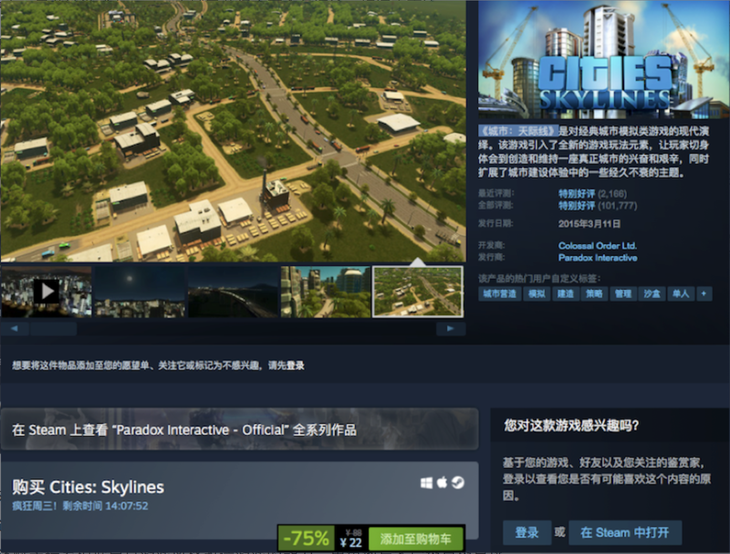Select the night moon screenshot thumbnail

coord(139,292)
